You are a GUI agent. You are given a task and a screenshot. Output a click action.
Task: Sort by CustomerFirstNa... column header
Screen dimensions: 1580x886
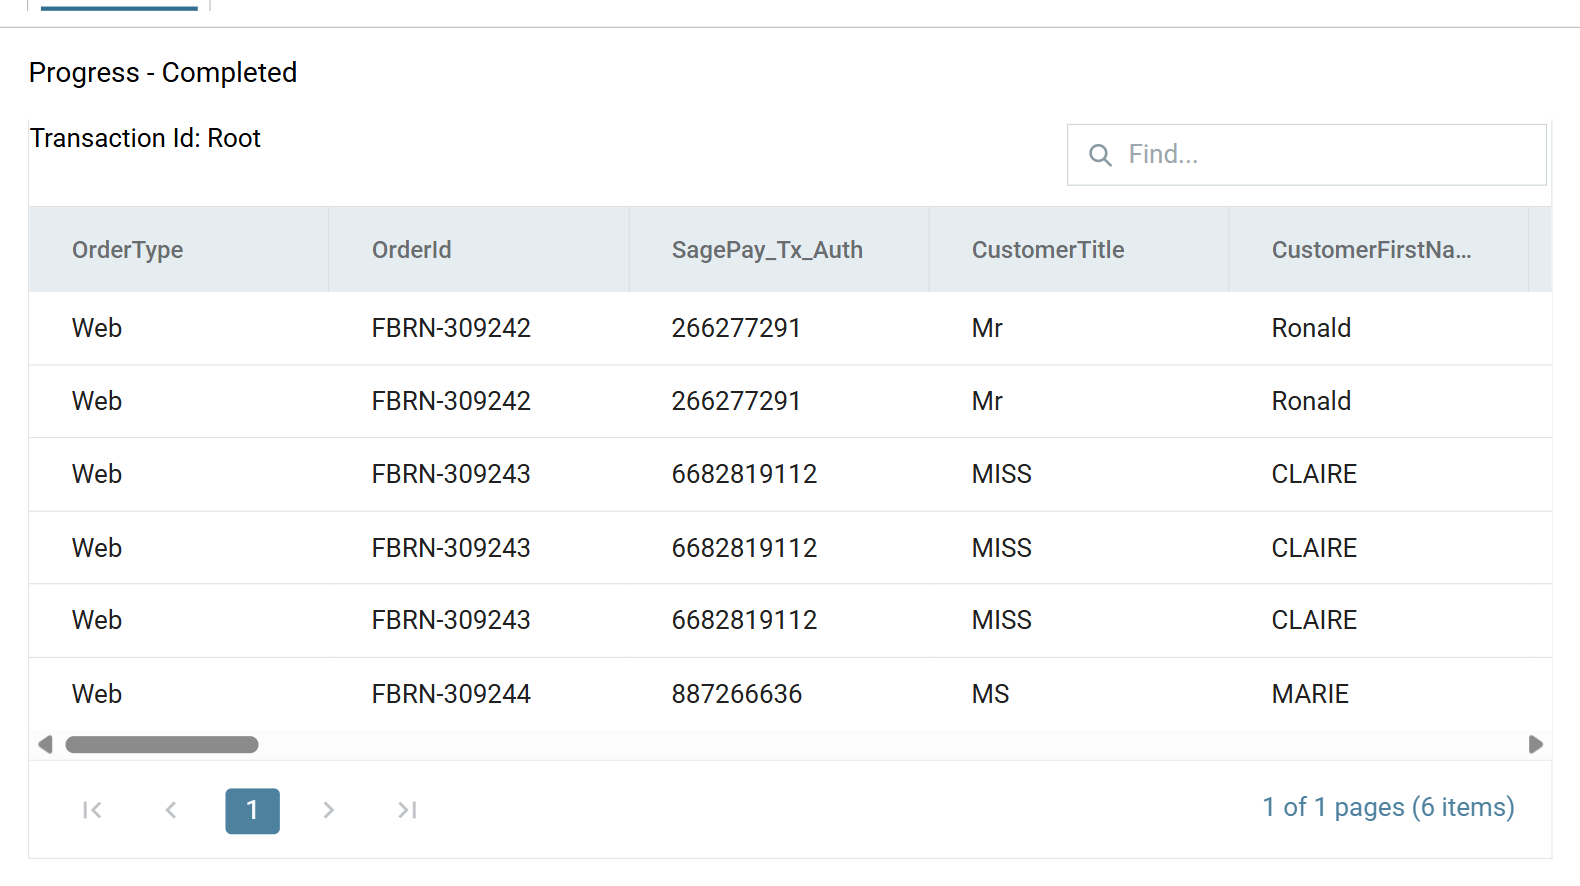tap(1379, 250)
